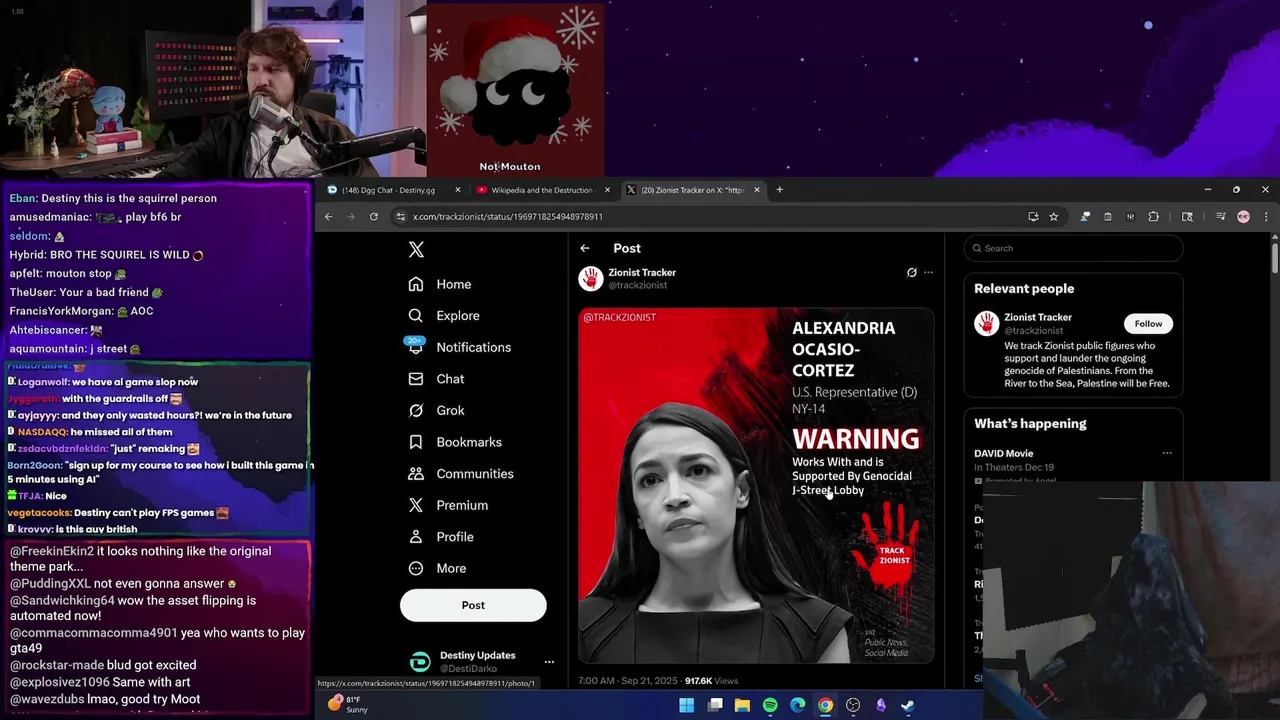This screenshot has height=720, width=1280.
Task: Open Home in the X sidebar
Action: click(x=440, y=284)
